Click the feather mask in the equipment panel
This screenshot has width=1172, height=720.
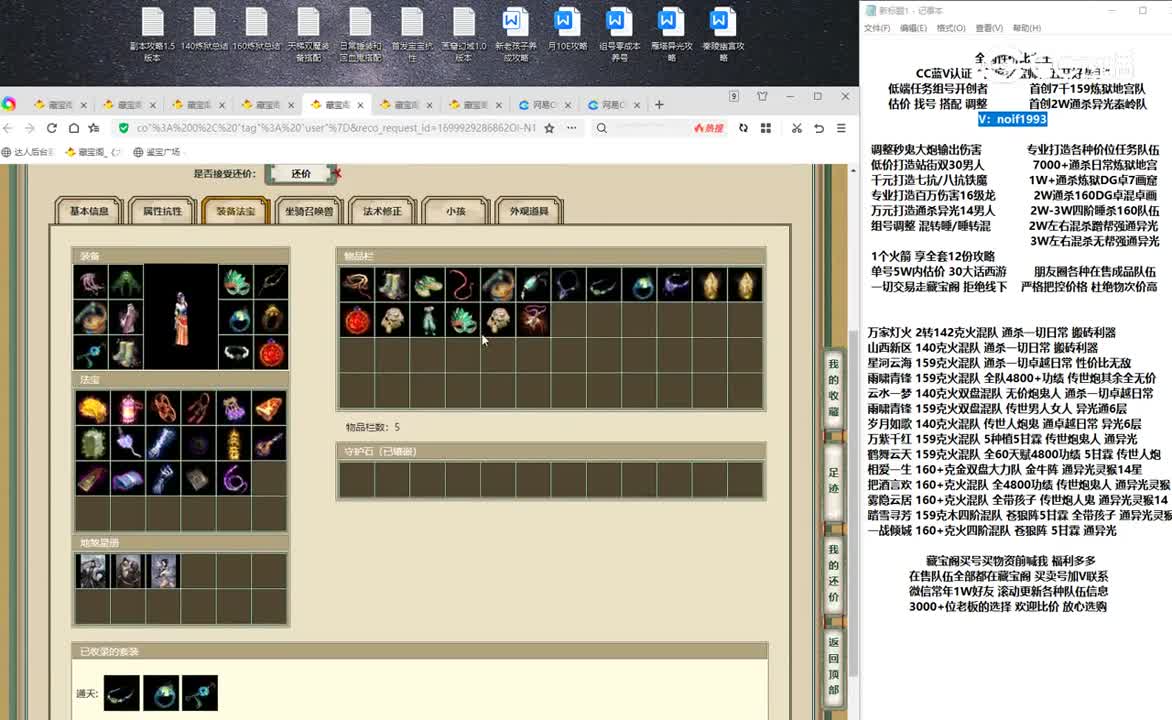coord(236,283)
